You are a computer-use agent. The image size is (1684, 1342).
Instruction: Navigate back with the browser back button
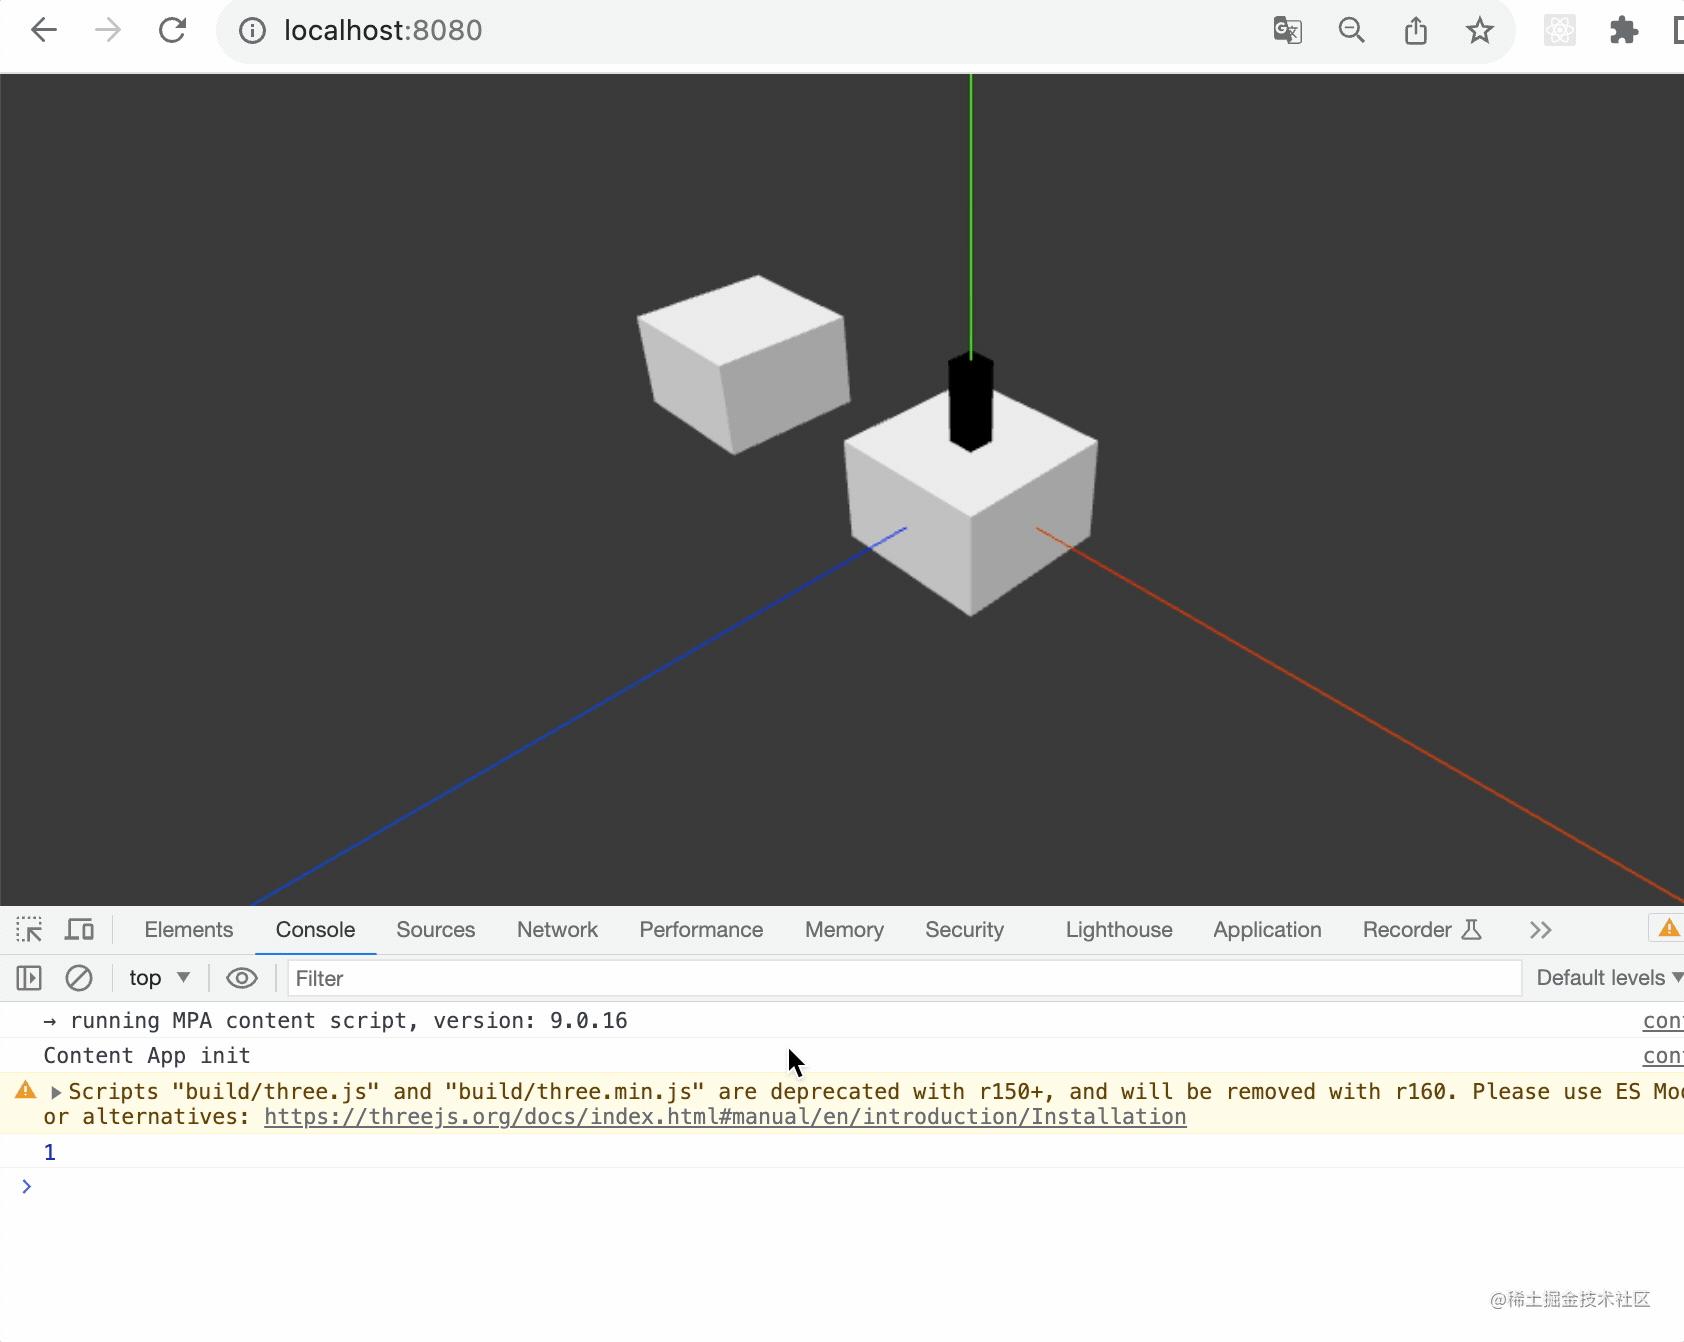point(43,30)
